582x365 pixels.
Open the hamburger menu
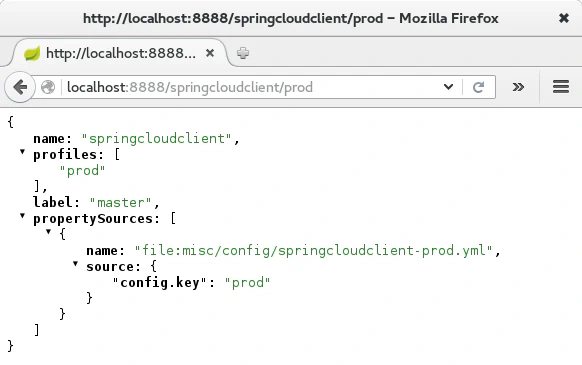click(x=561, y=87)
